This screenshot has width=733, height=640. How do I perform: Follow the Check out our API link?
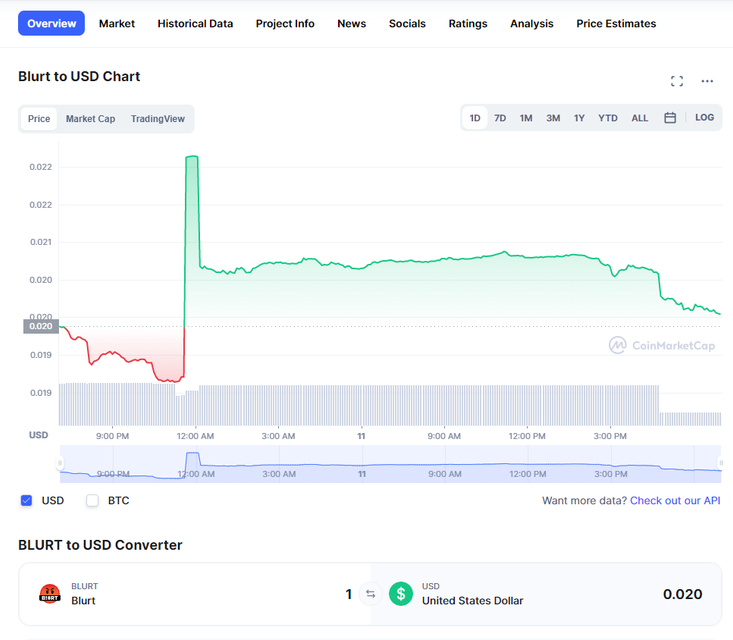(x=675, y=501)
